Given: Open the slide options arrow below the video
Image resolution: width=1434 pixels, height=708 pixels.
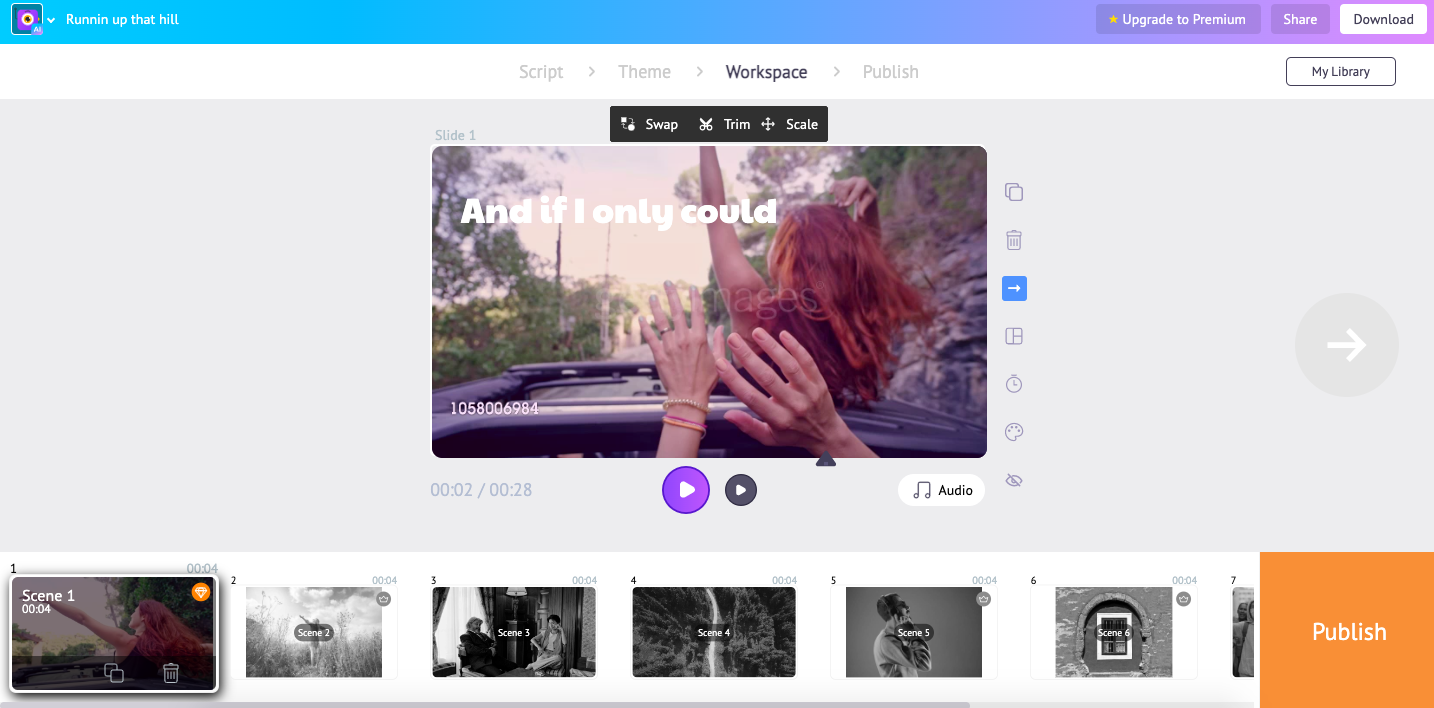Looking at the screenshot, I should click(x=825, y=459).
